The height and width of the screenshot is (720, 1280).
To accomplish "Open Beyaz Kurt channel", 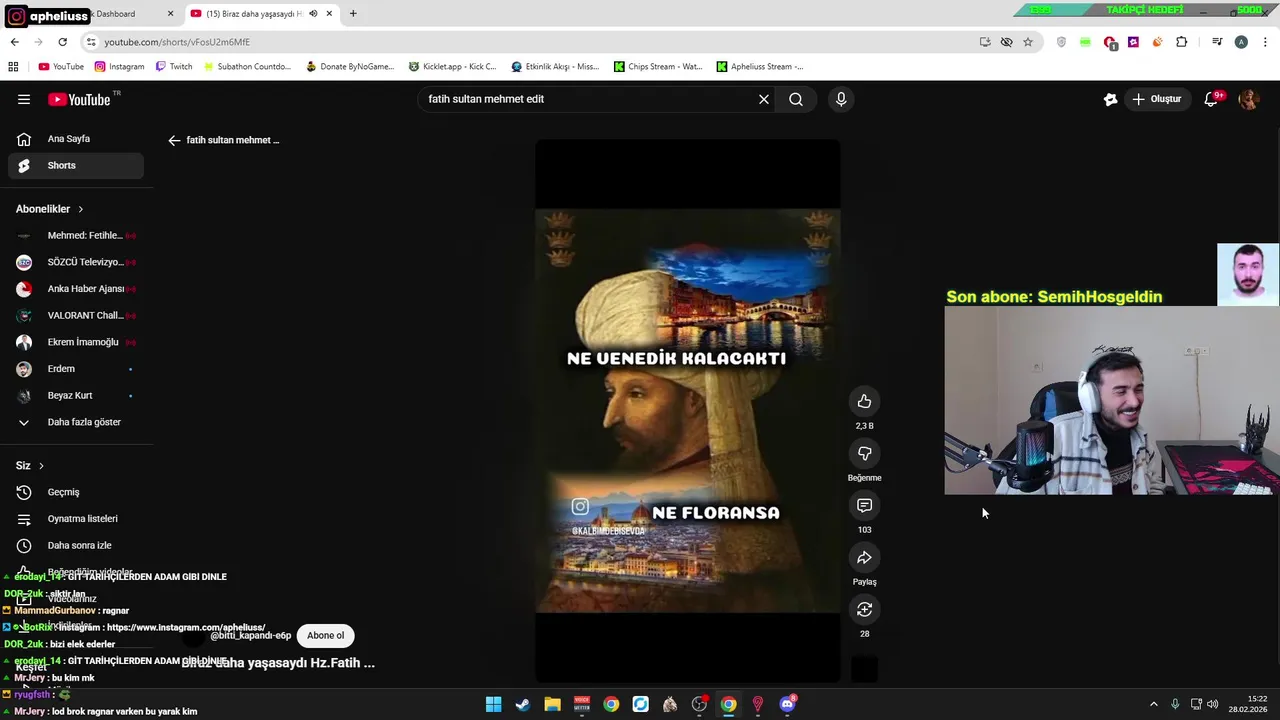I will (76, 395).
